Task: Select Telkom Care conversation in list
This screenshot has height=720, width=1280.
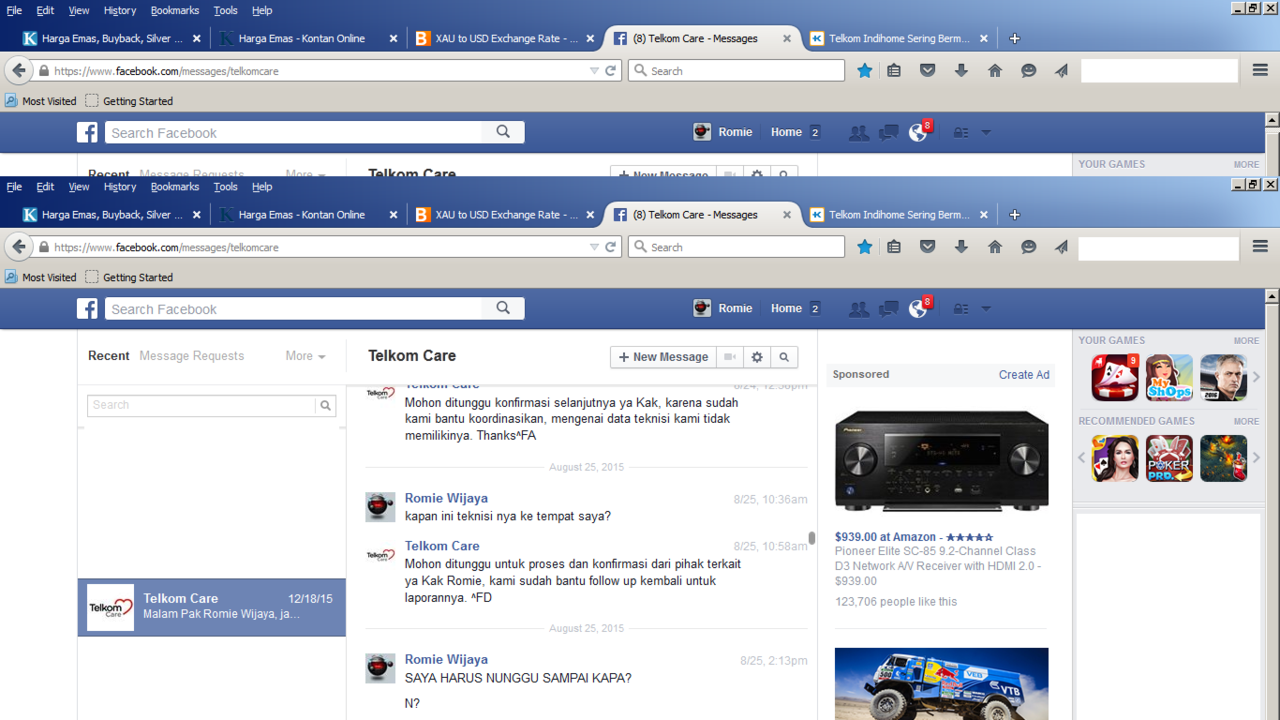Action: tap(212, 607)
